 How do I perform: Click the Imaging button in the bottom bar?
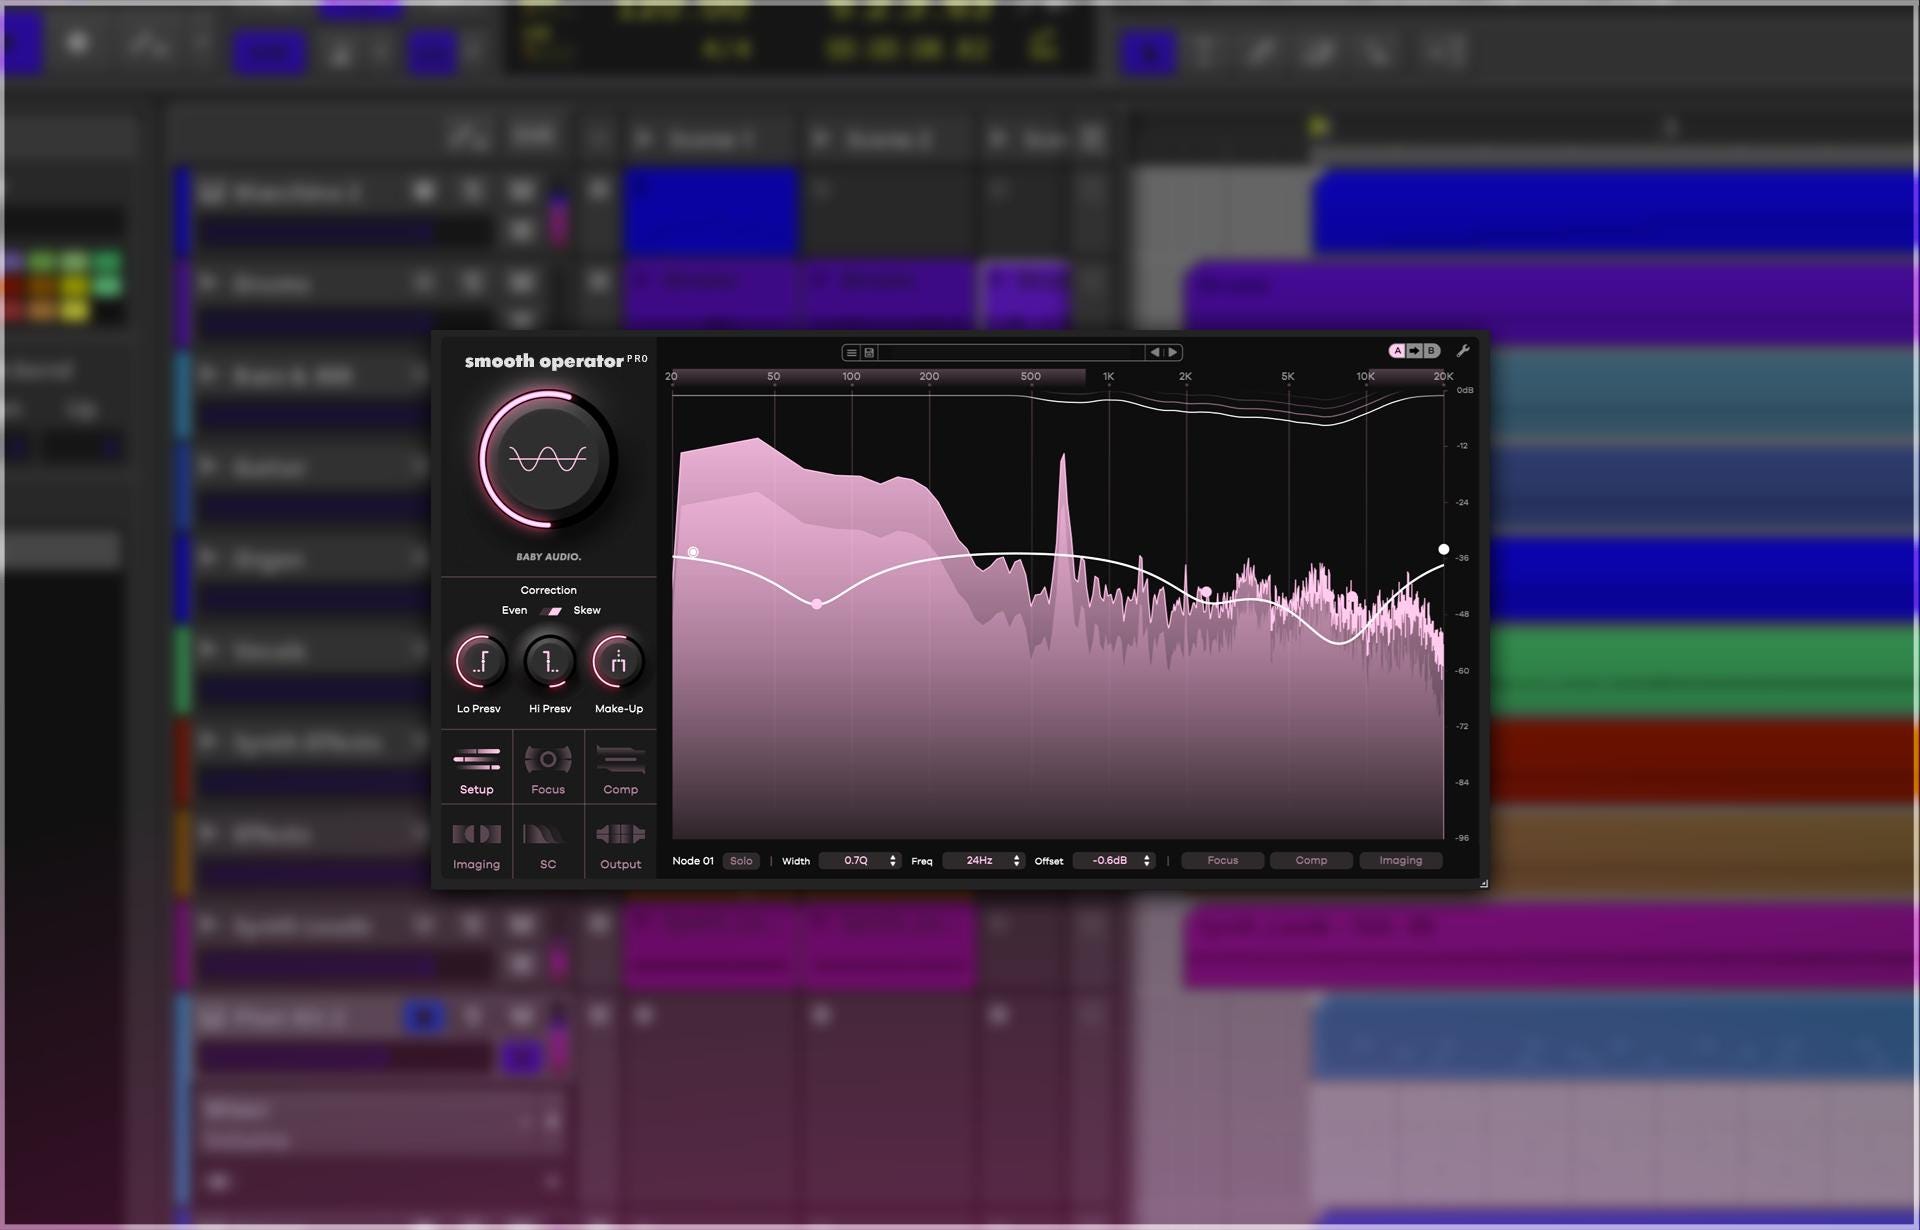1400,861
